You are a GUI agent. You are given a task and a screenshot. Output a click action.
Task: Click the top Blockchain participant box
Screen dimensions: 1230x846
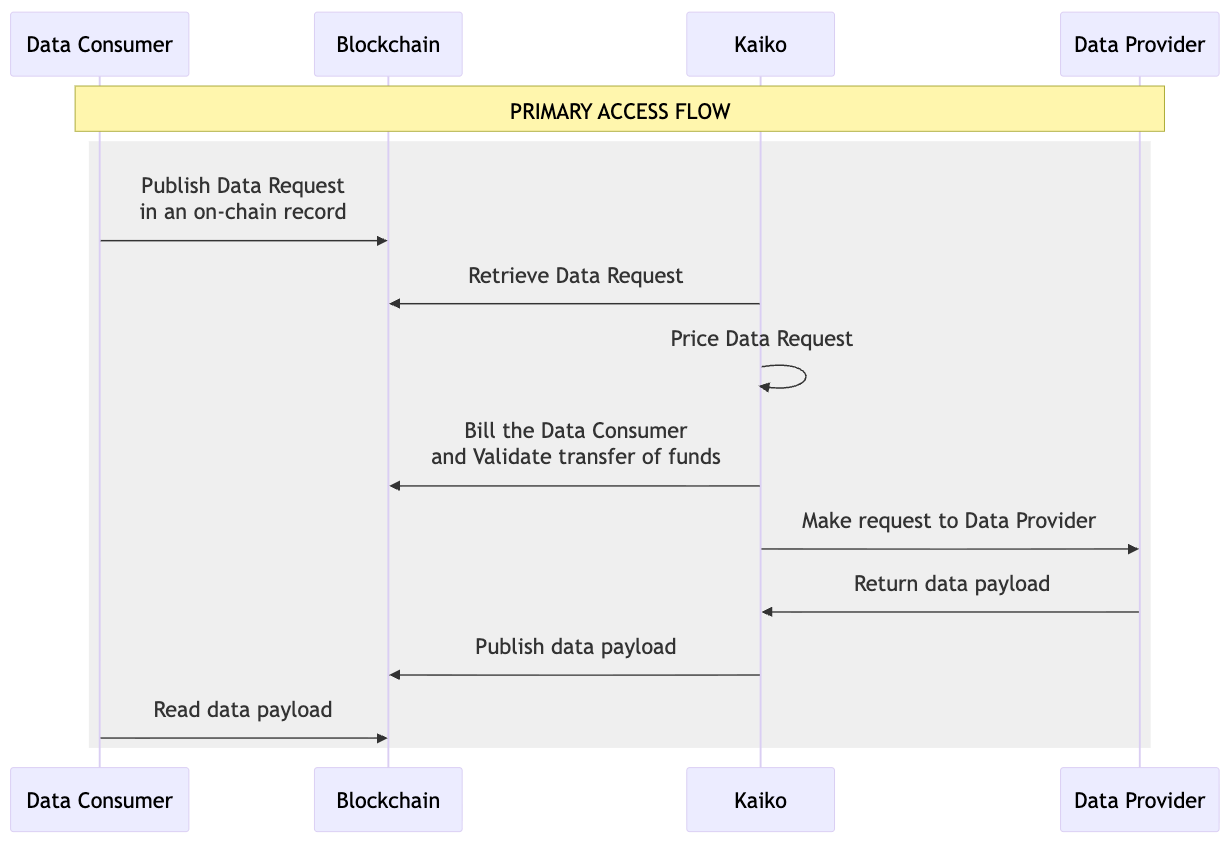click(388, 44)
